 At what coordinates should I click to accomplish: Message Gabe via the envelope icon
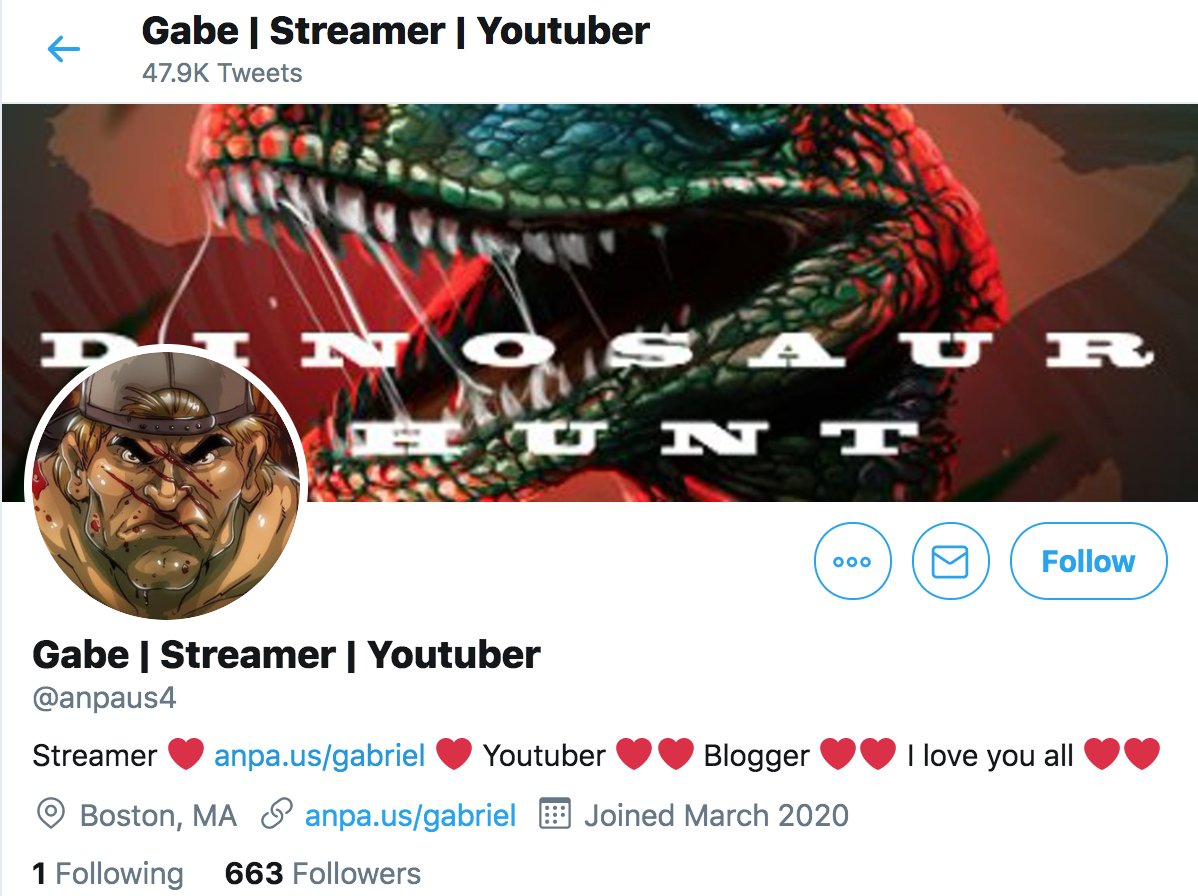pyautogui.click(x=950, y=561)
